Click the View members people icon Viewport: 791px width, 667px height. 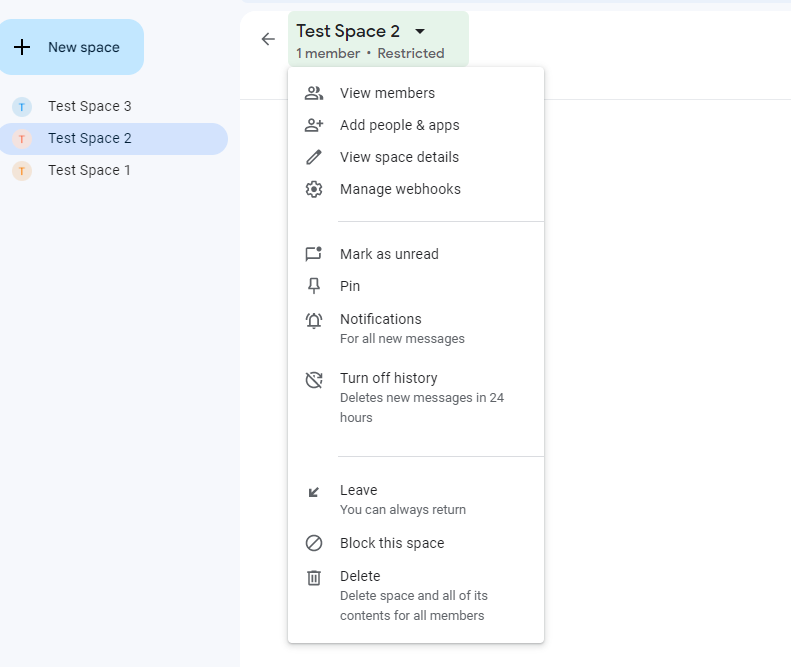coord(314,93)
